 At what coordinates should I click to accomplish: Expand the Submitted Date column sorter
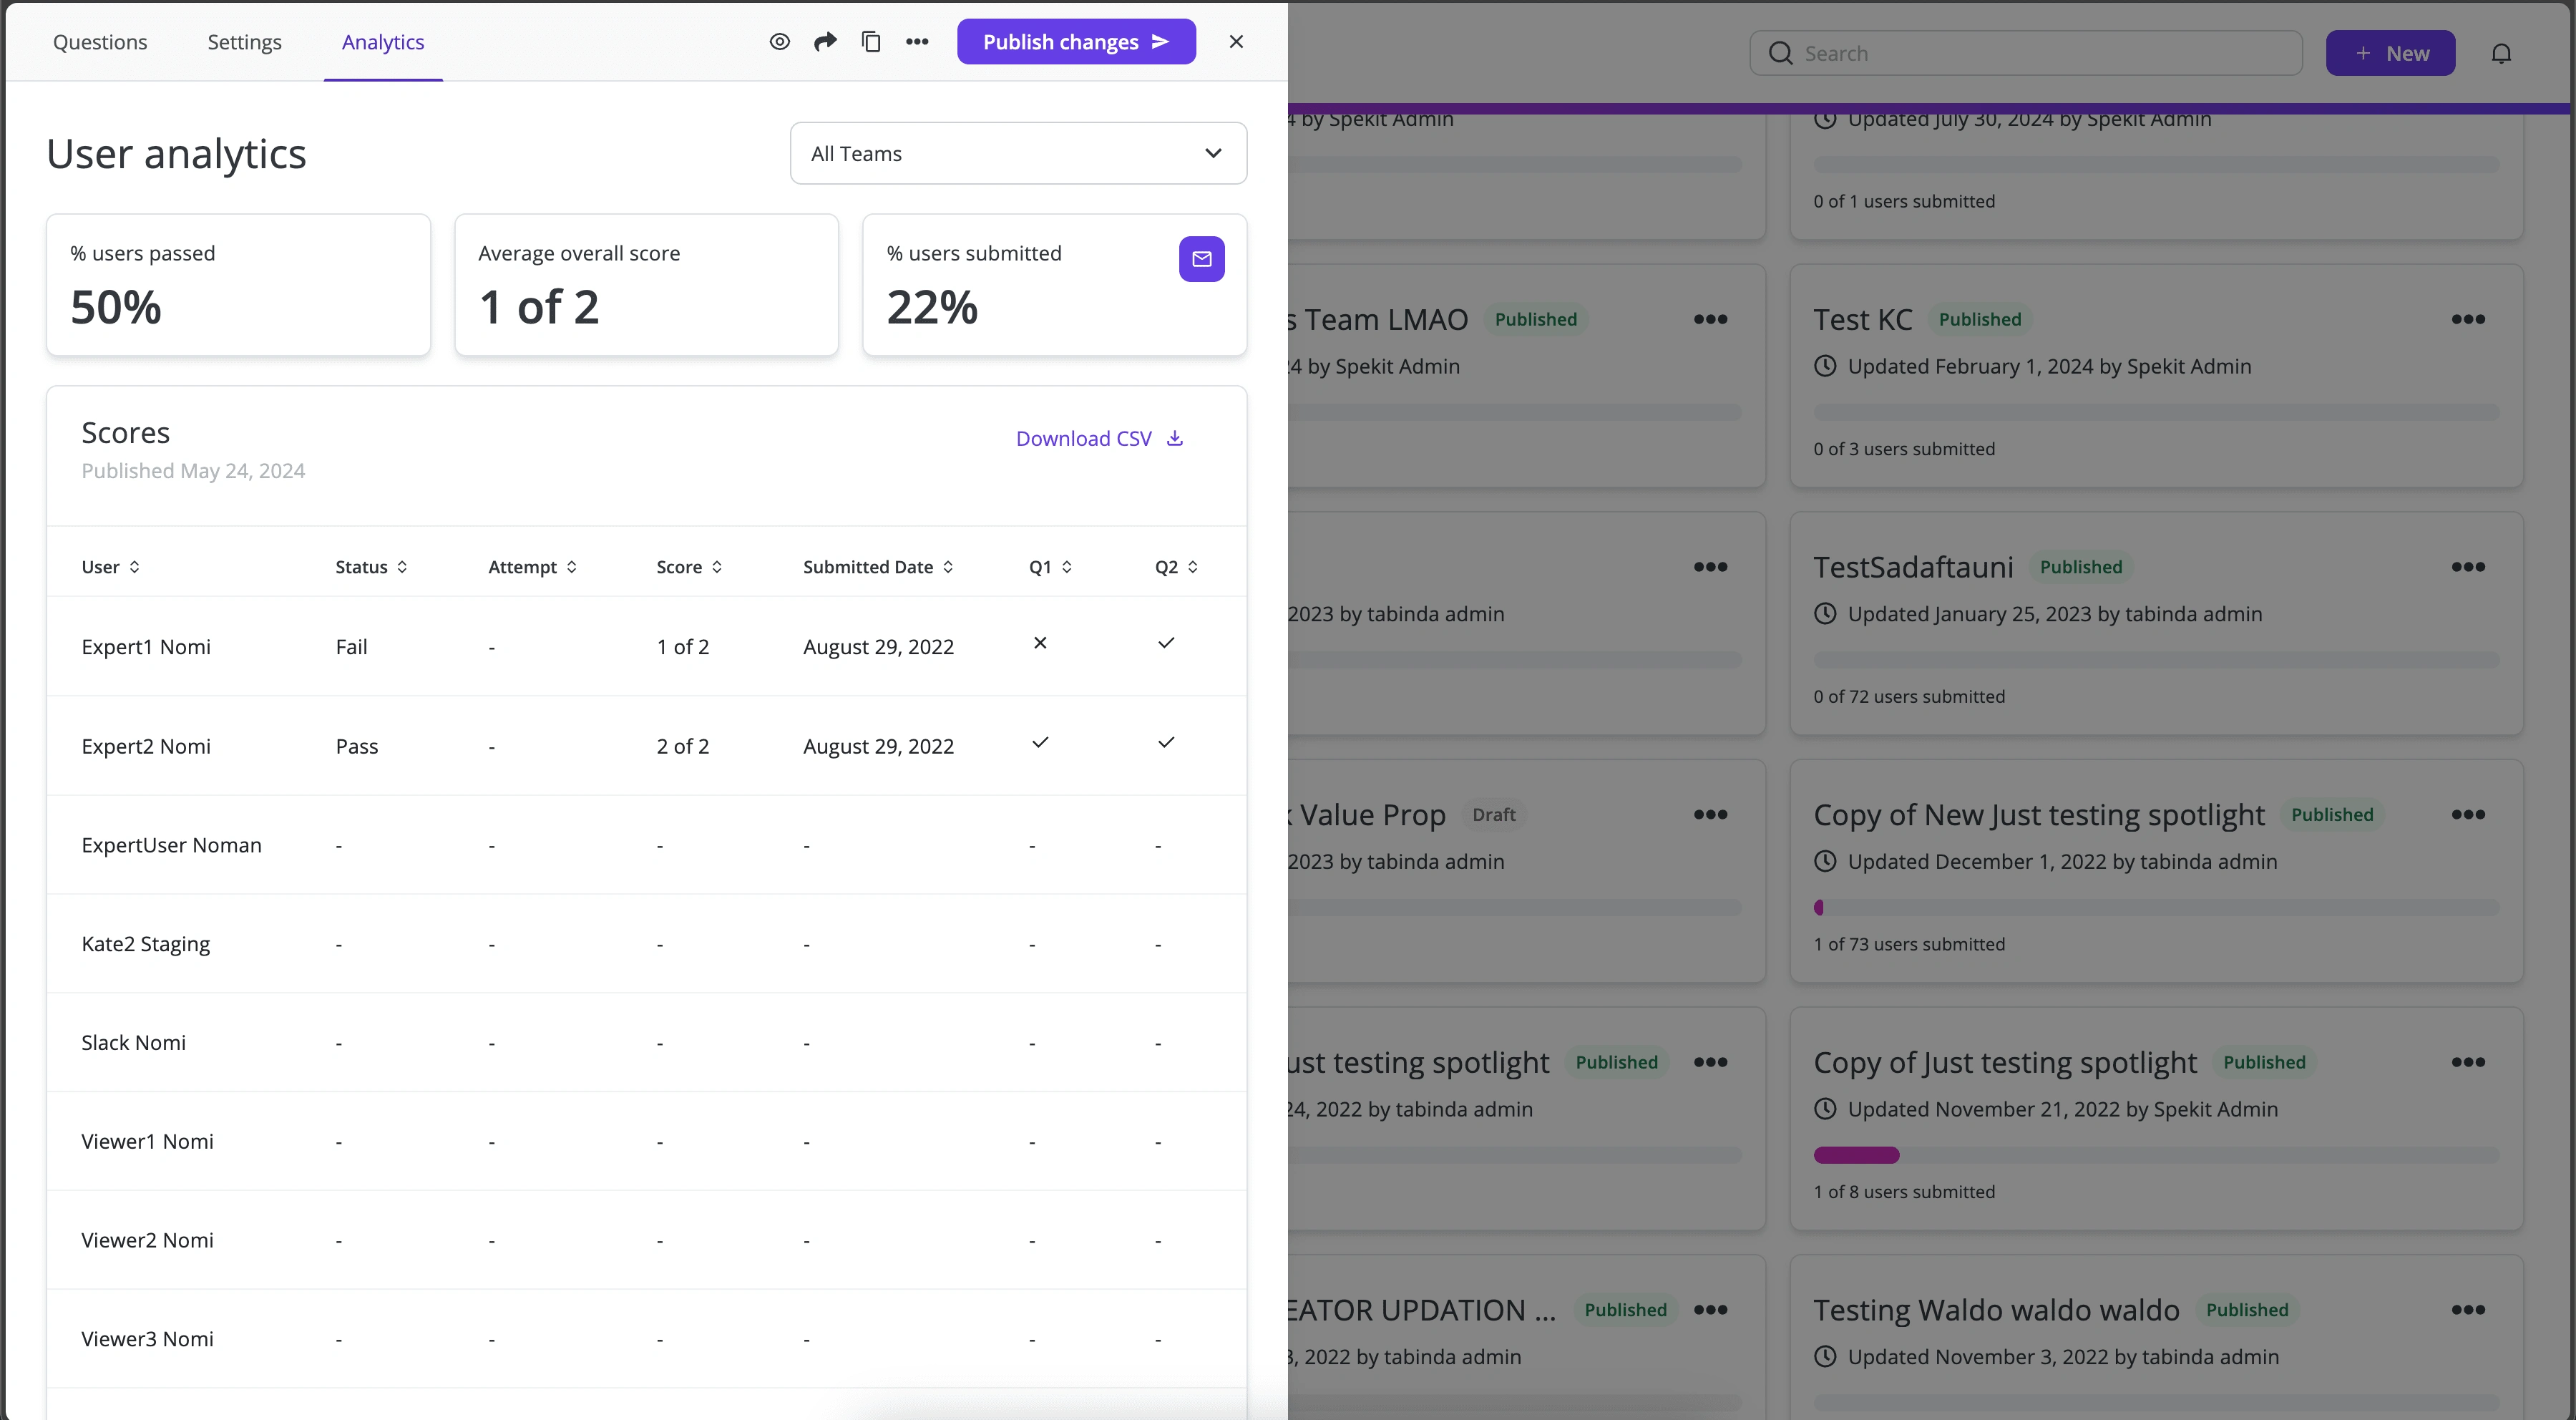click(951, 567)
